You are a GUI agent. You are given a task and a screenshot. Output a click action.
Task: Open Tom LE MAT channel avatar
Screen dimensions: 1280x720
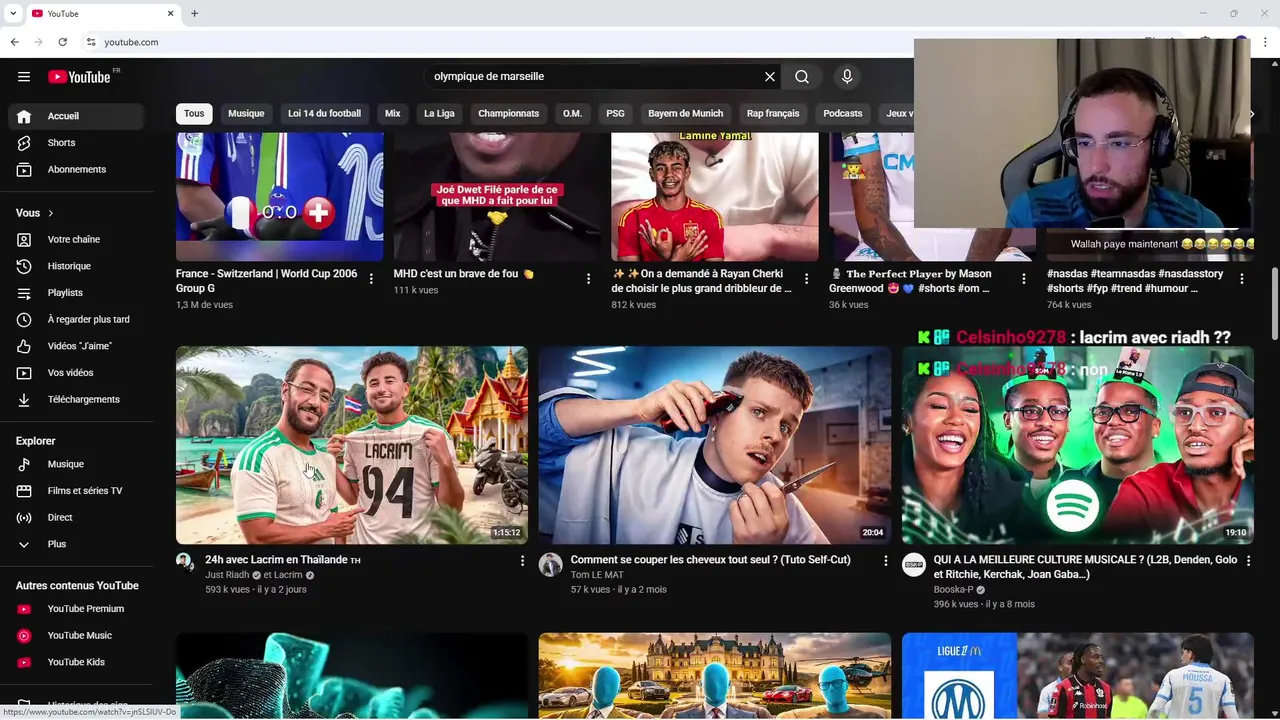pyautogui.click(x=551, y=565)
